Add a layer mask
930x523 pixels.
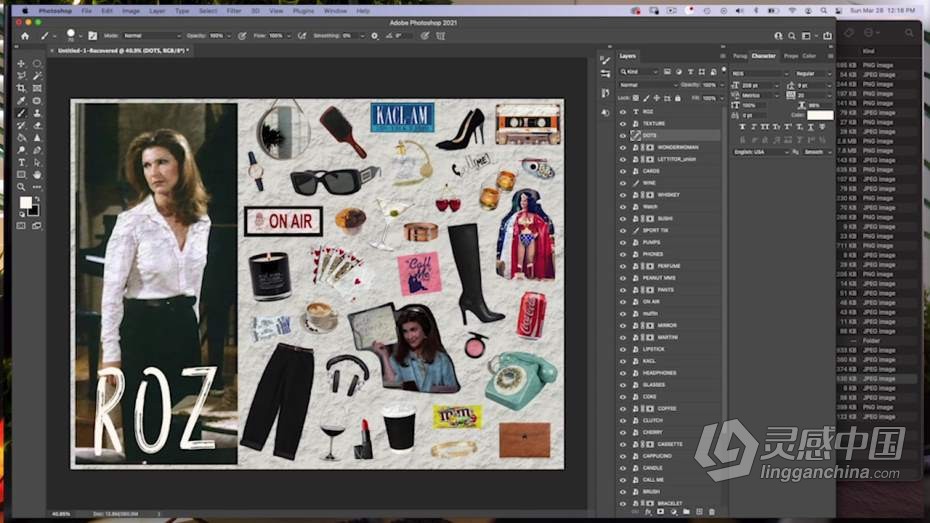660,512
